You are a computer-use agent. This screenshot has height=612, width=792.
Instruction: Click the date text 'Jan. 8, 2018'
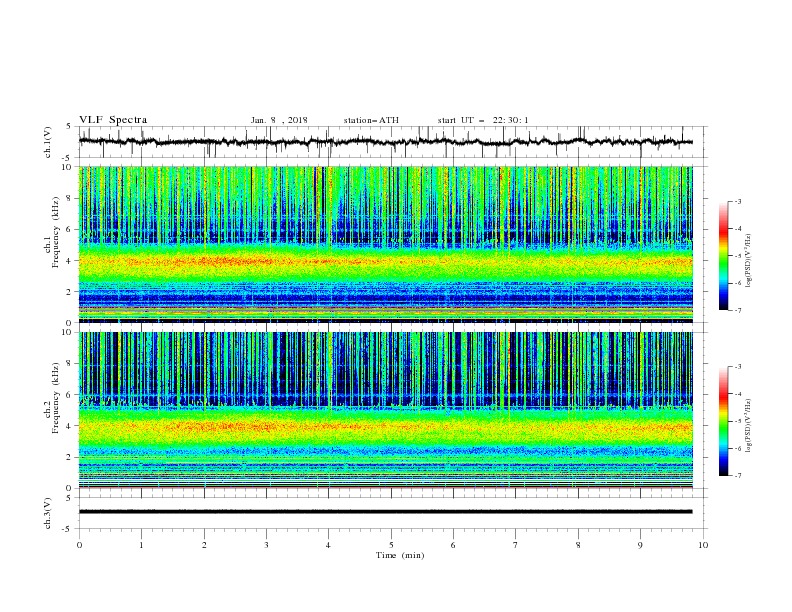click(279, 120)
